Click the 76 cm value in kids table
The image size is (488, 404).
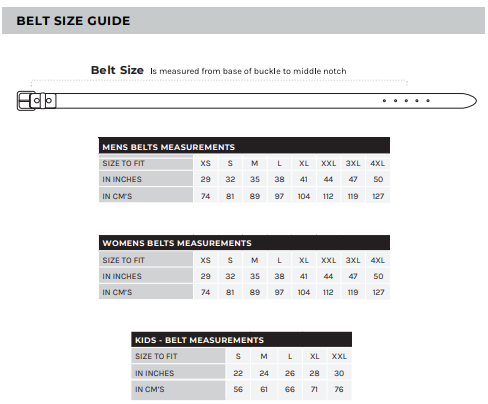(339, 389)
